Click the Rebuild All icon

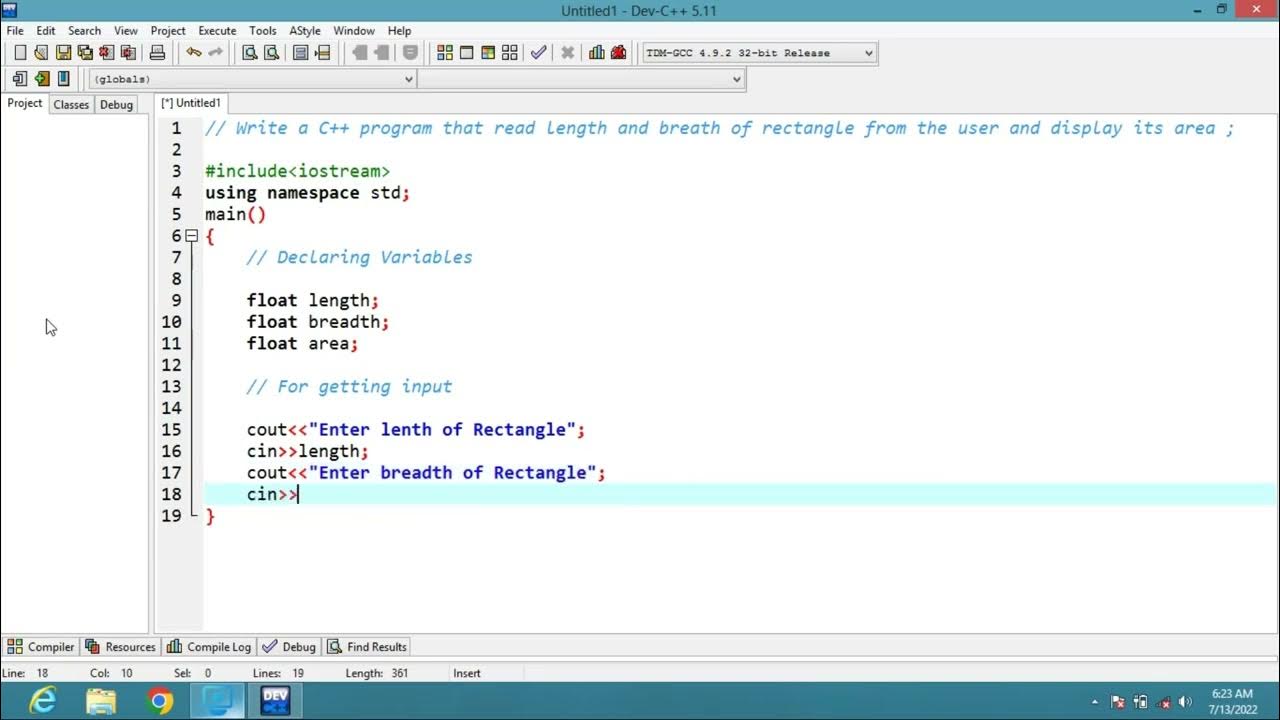[x=510, y=53]
